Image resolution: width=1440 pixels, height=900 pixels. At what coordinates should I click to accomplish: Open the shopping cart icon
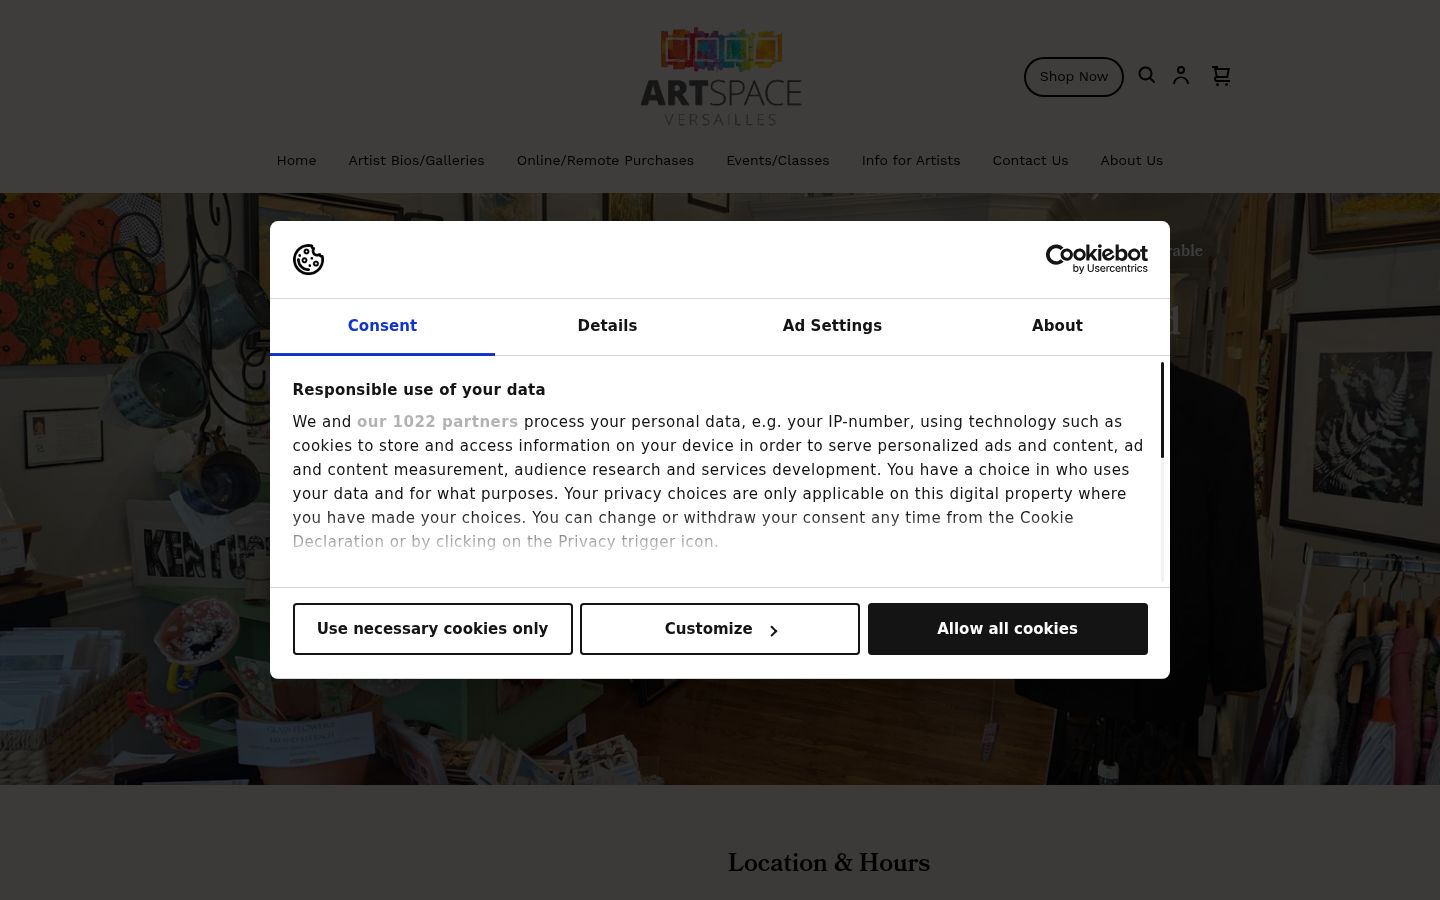(1221, 76)
